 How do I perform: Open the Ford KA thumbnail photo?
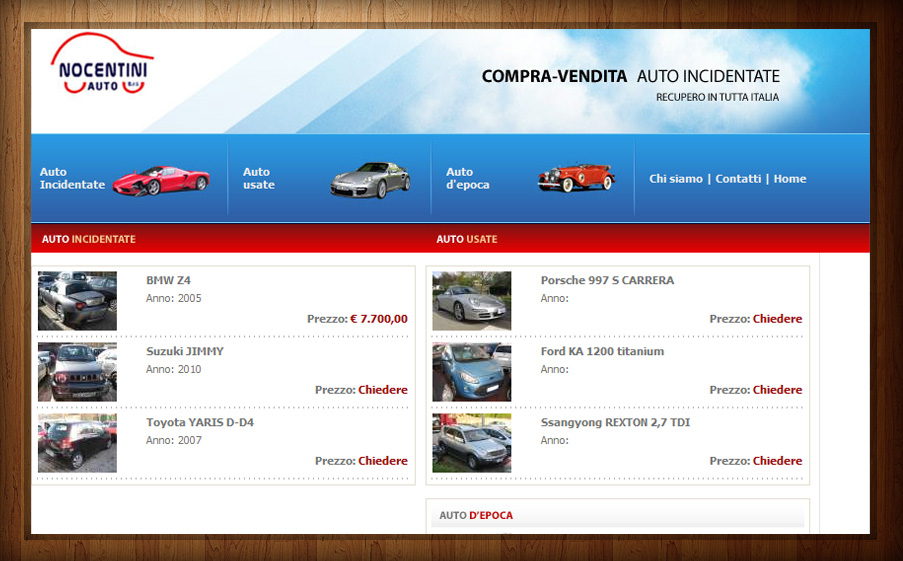(x=472, y=372)
